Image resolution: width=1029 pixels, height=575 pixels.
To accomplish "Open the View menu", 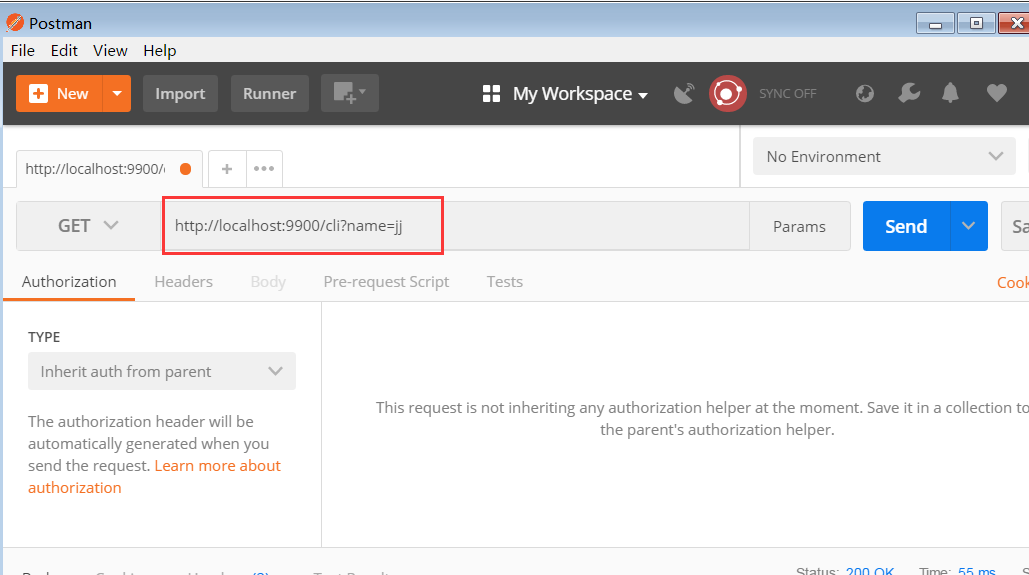I will click(110, 51).
